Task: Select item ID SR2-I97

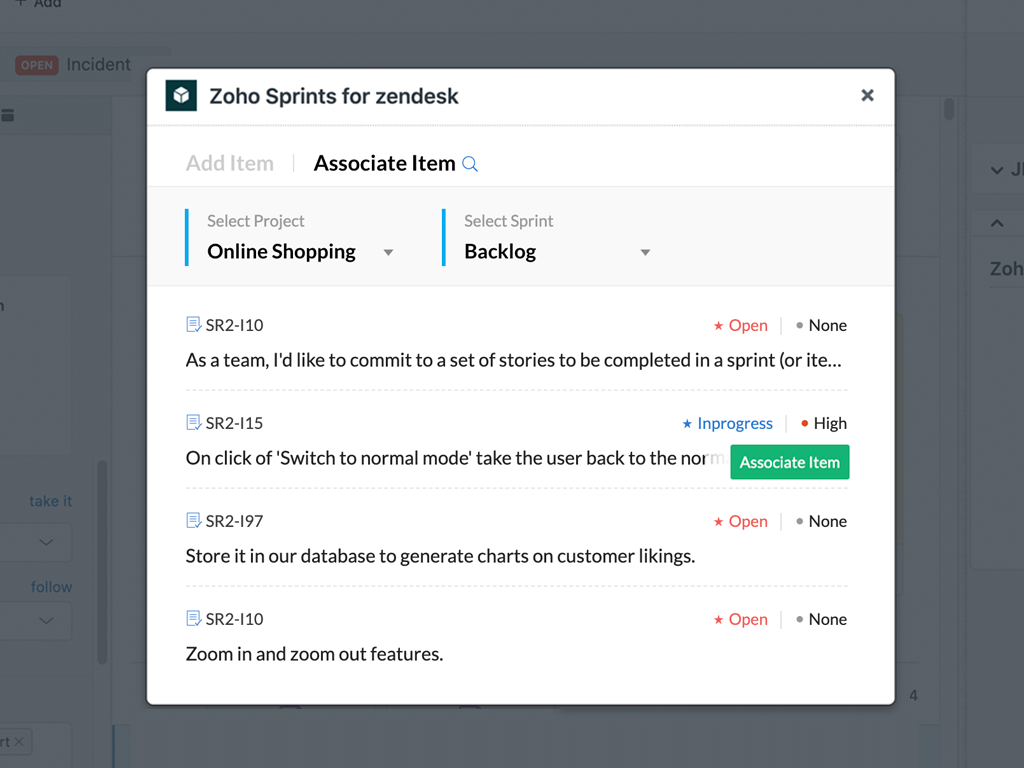Action: [x=234, y=521]
